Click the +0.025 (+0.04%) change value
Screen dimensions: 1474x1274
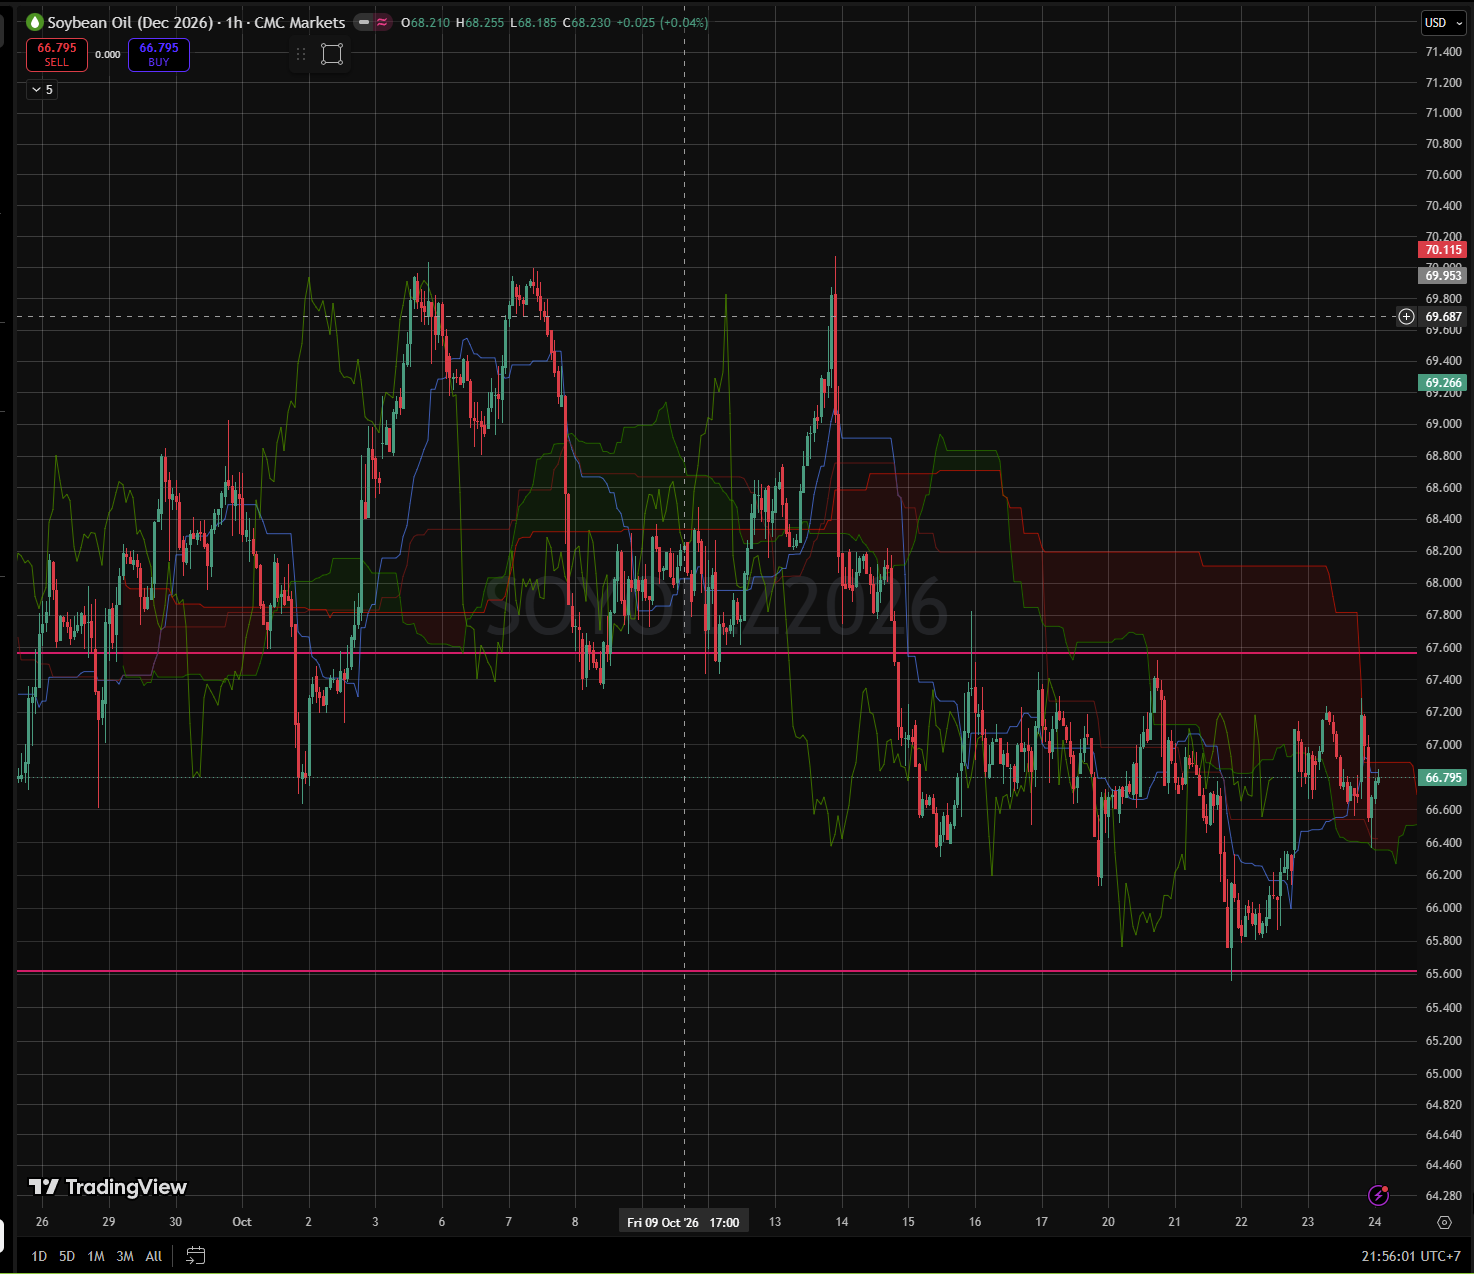tap(662, 22)
